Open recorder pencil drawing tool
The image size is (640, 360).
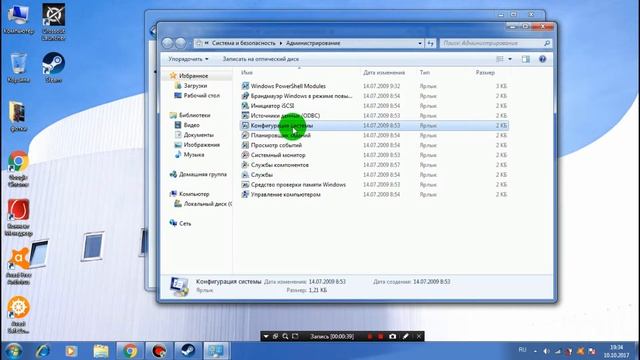click(405, 336)
